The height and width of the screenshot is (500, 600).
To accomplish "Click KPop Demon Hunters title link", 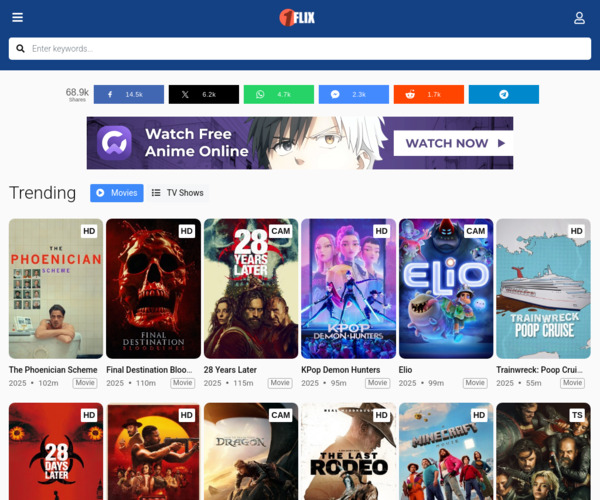I will click(x=341, y=370).
